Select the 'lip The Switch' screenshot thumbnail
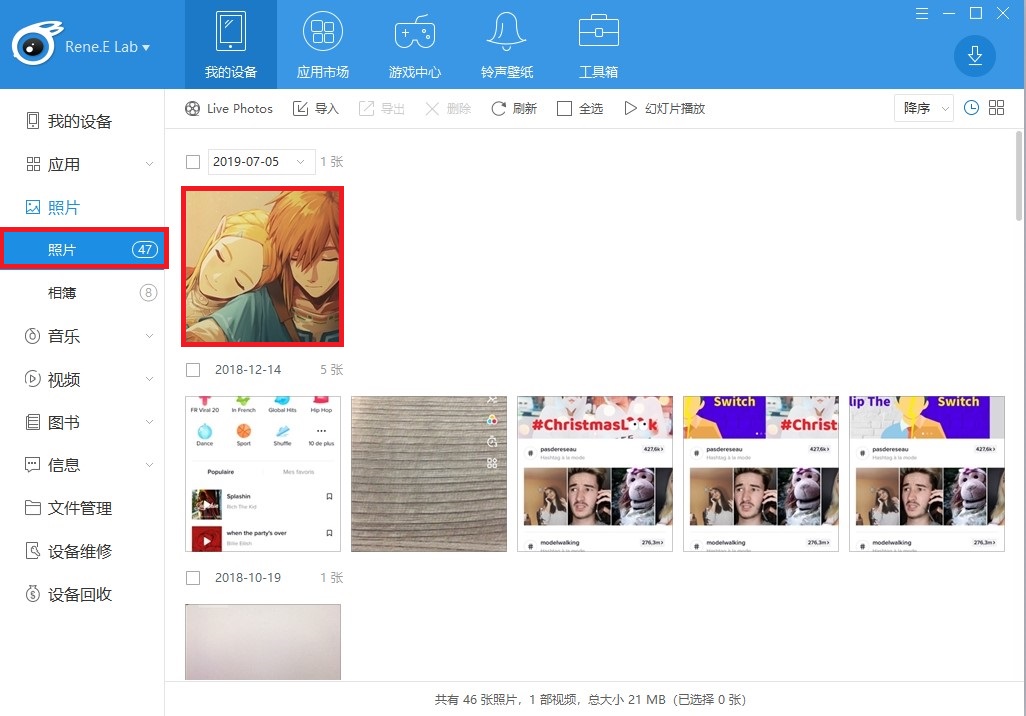1026x716 pixels. tap(927, 474)
